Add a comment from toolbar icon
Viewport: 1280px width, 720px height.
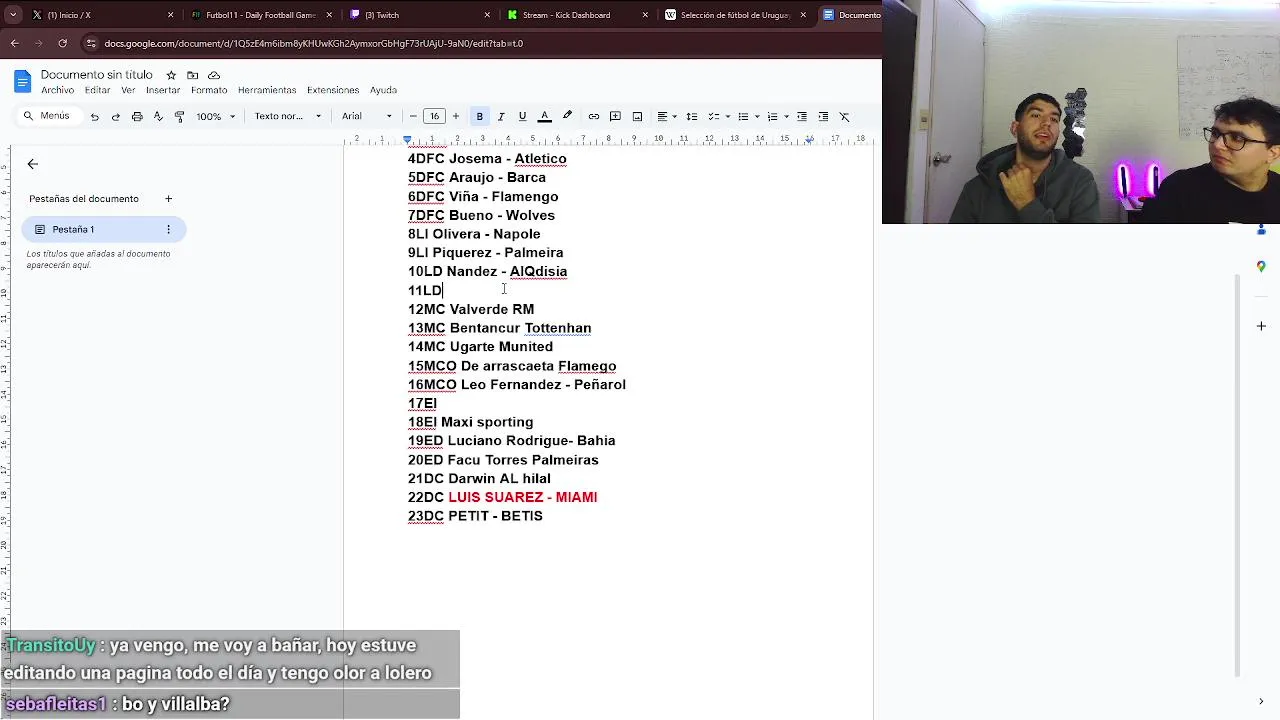tap(615, 117)
